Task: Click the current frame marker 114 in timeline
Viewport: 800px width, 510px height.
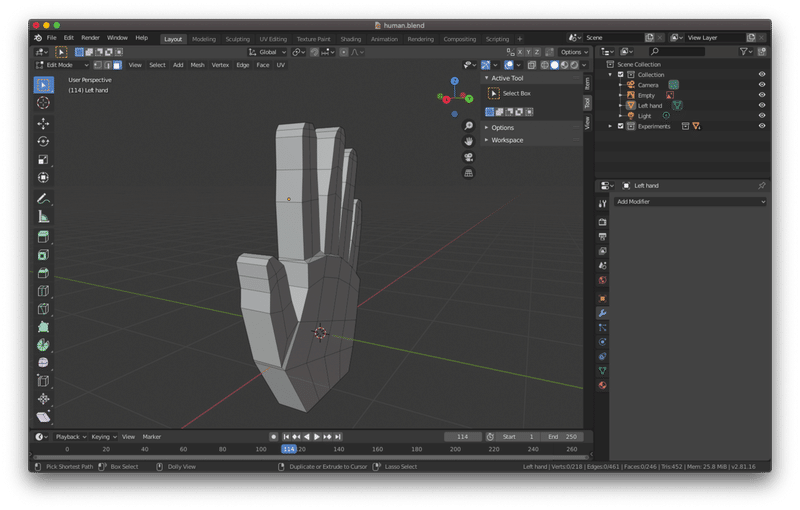Action: [x=289, y=450]
